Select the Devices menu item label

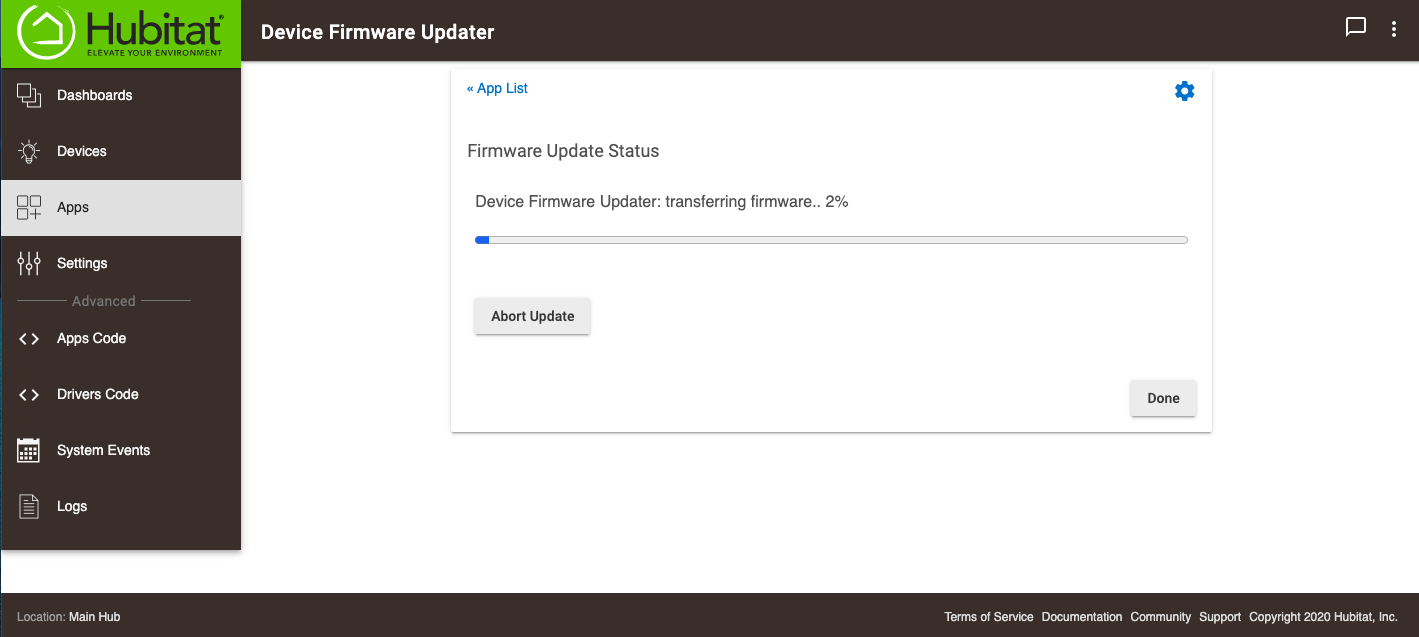pyautogui.click(x=82, y=151)
